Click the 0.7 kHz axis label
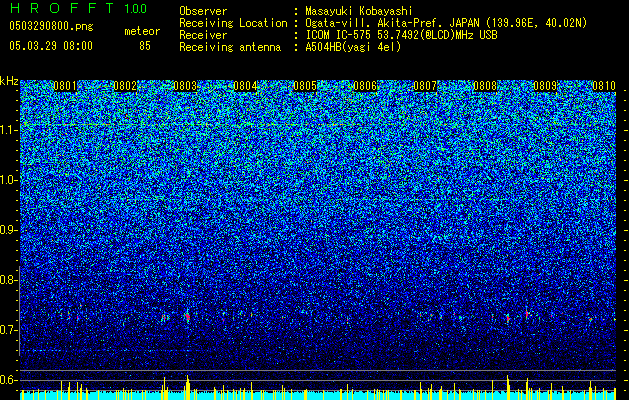Viewport: 629px width, 400px height. 8,330
